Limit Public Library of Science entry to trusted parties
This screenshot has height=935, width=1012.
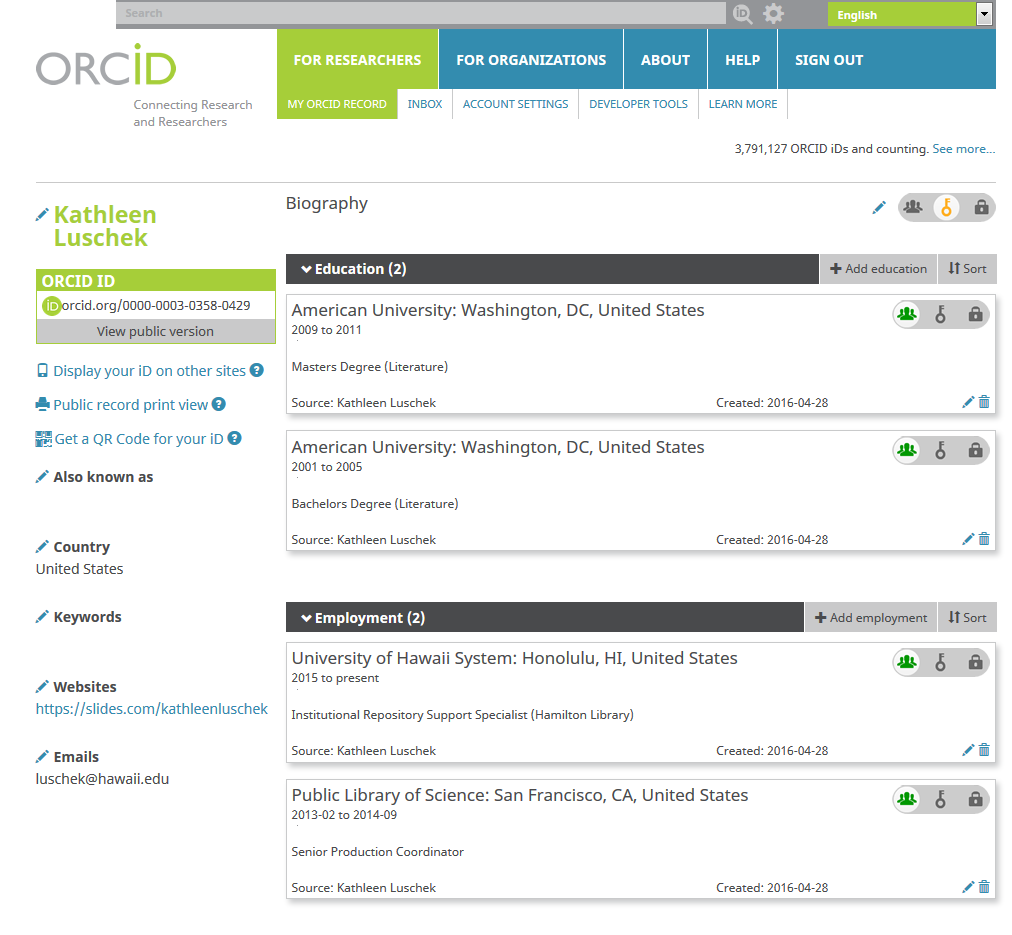940,799
